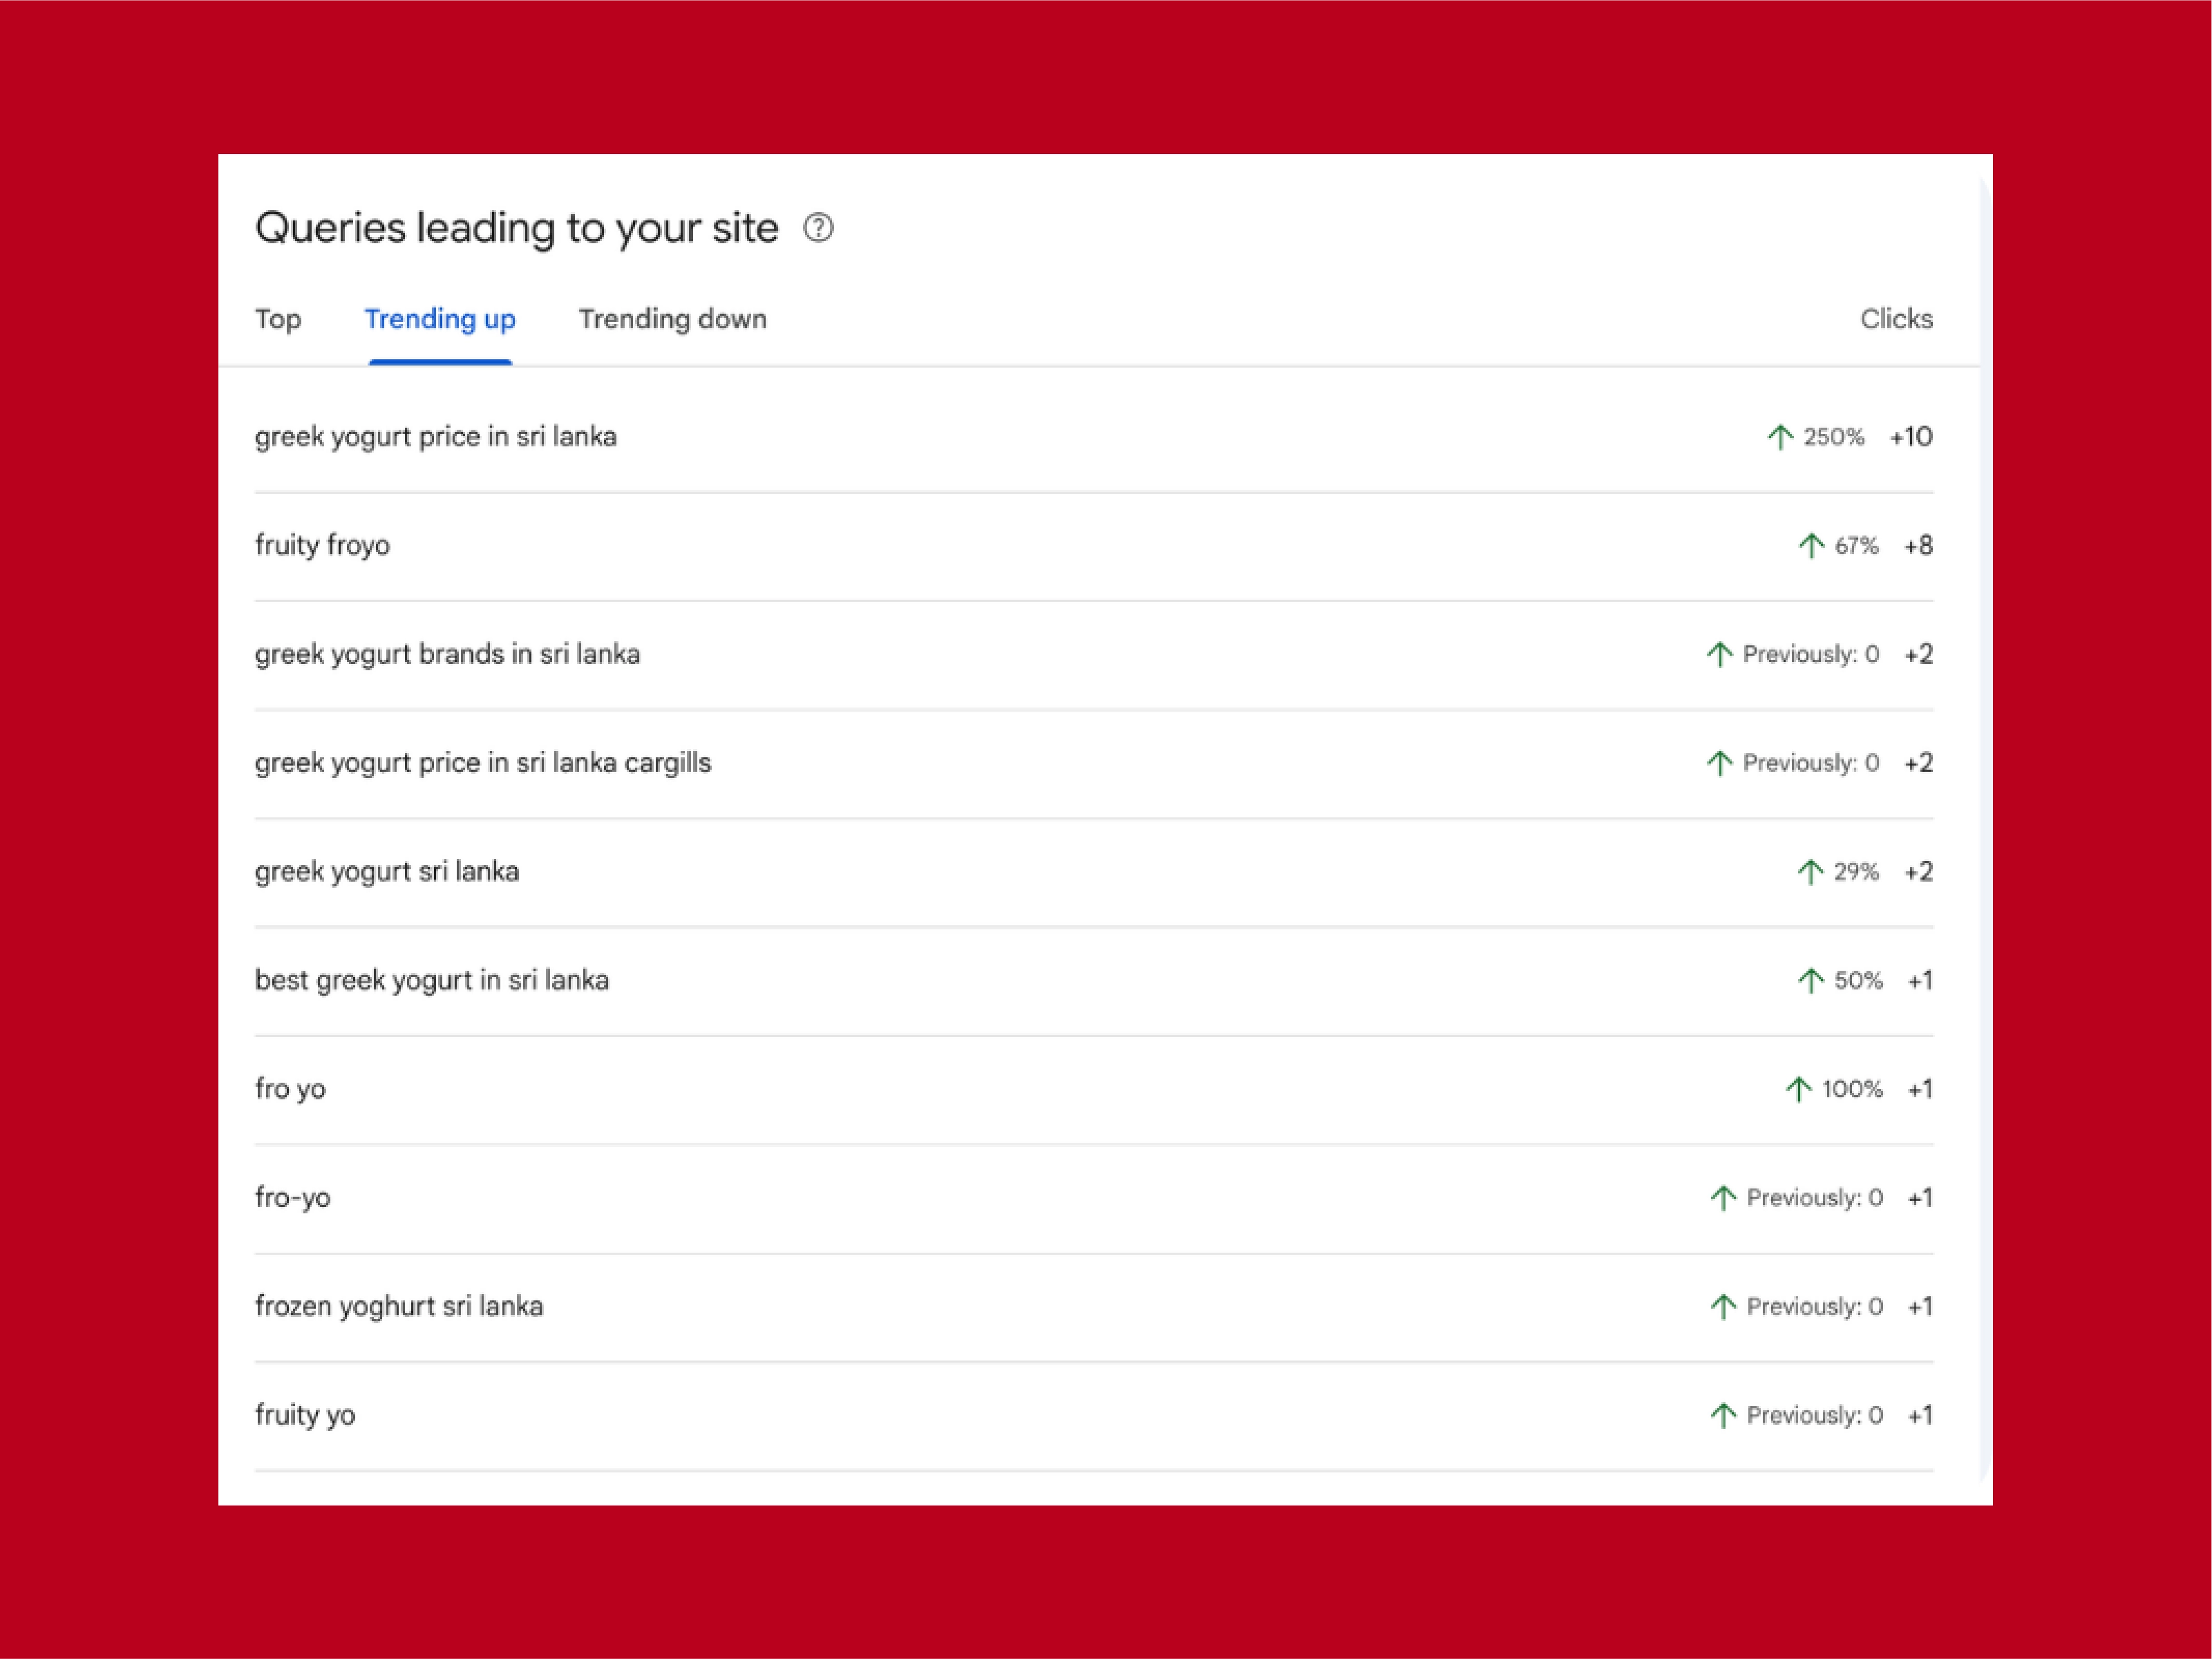Switch to the Top tab
Screen dimensions: 2212x1659
click(278, 319)
